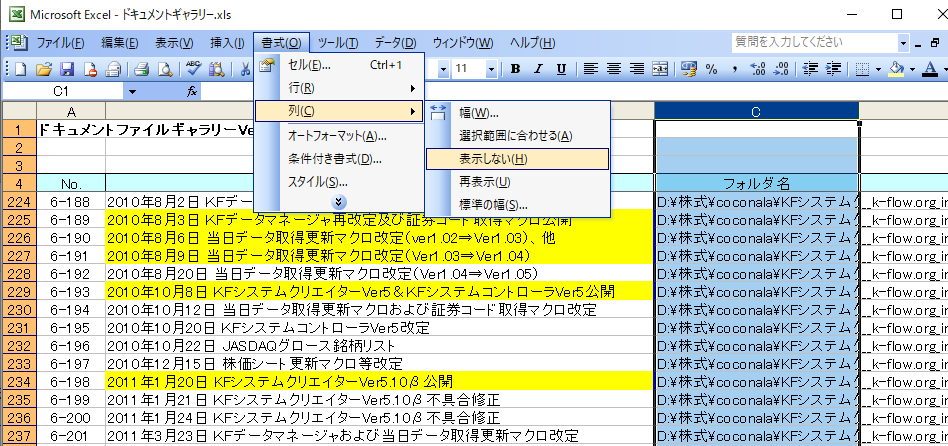Open the help question dropdown arrow
This screenshot has height=446, width=948.
coord(903,43)
